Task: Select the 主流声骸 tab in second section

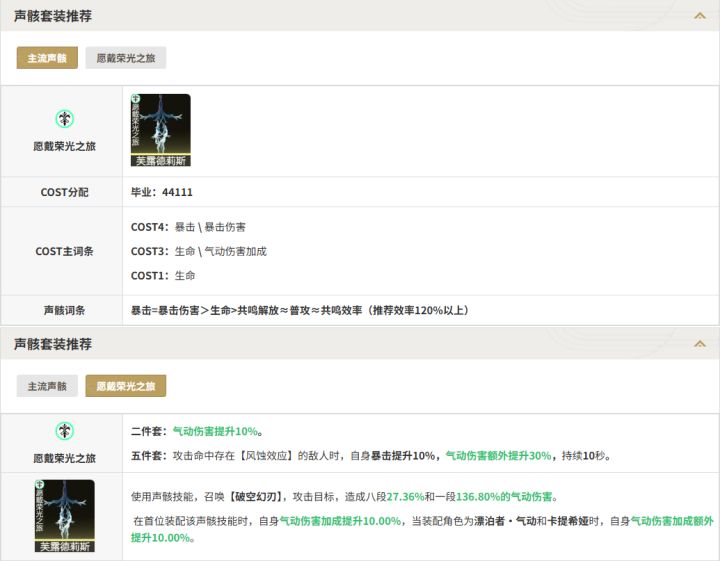Action: click(x=47, y=386)
